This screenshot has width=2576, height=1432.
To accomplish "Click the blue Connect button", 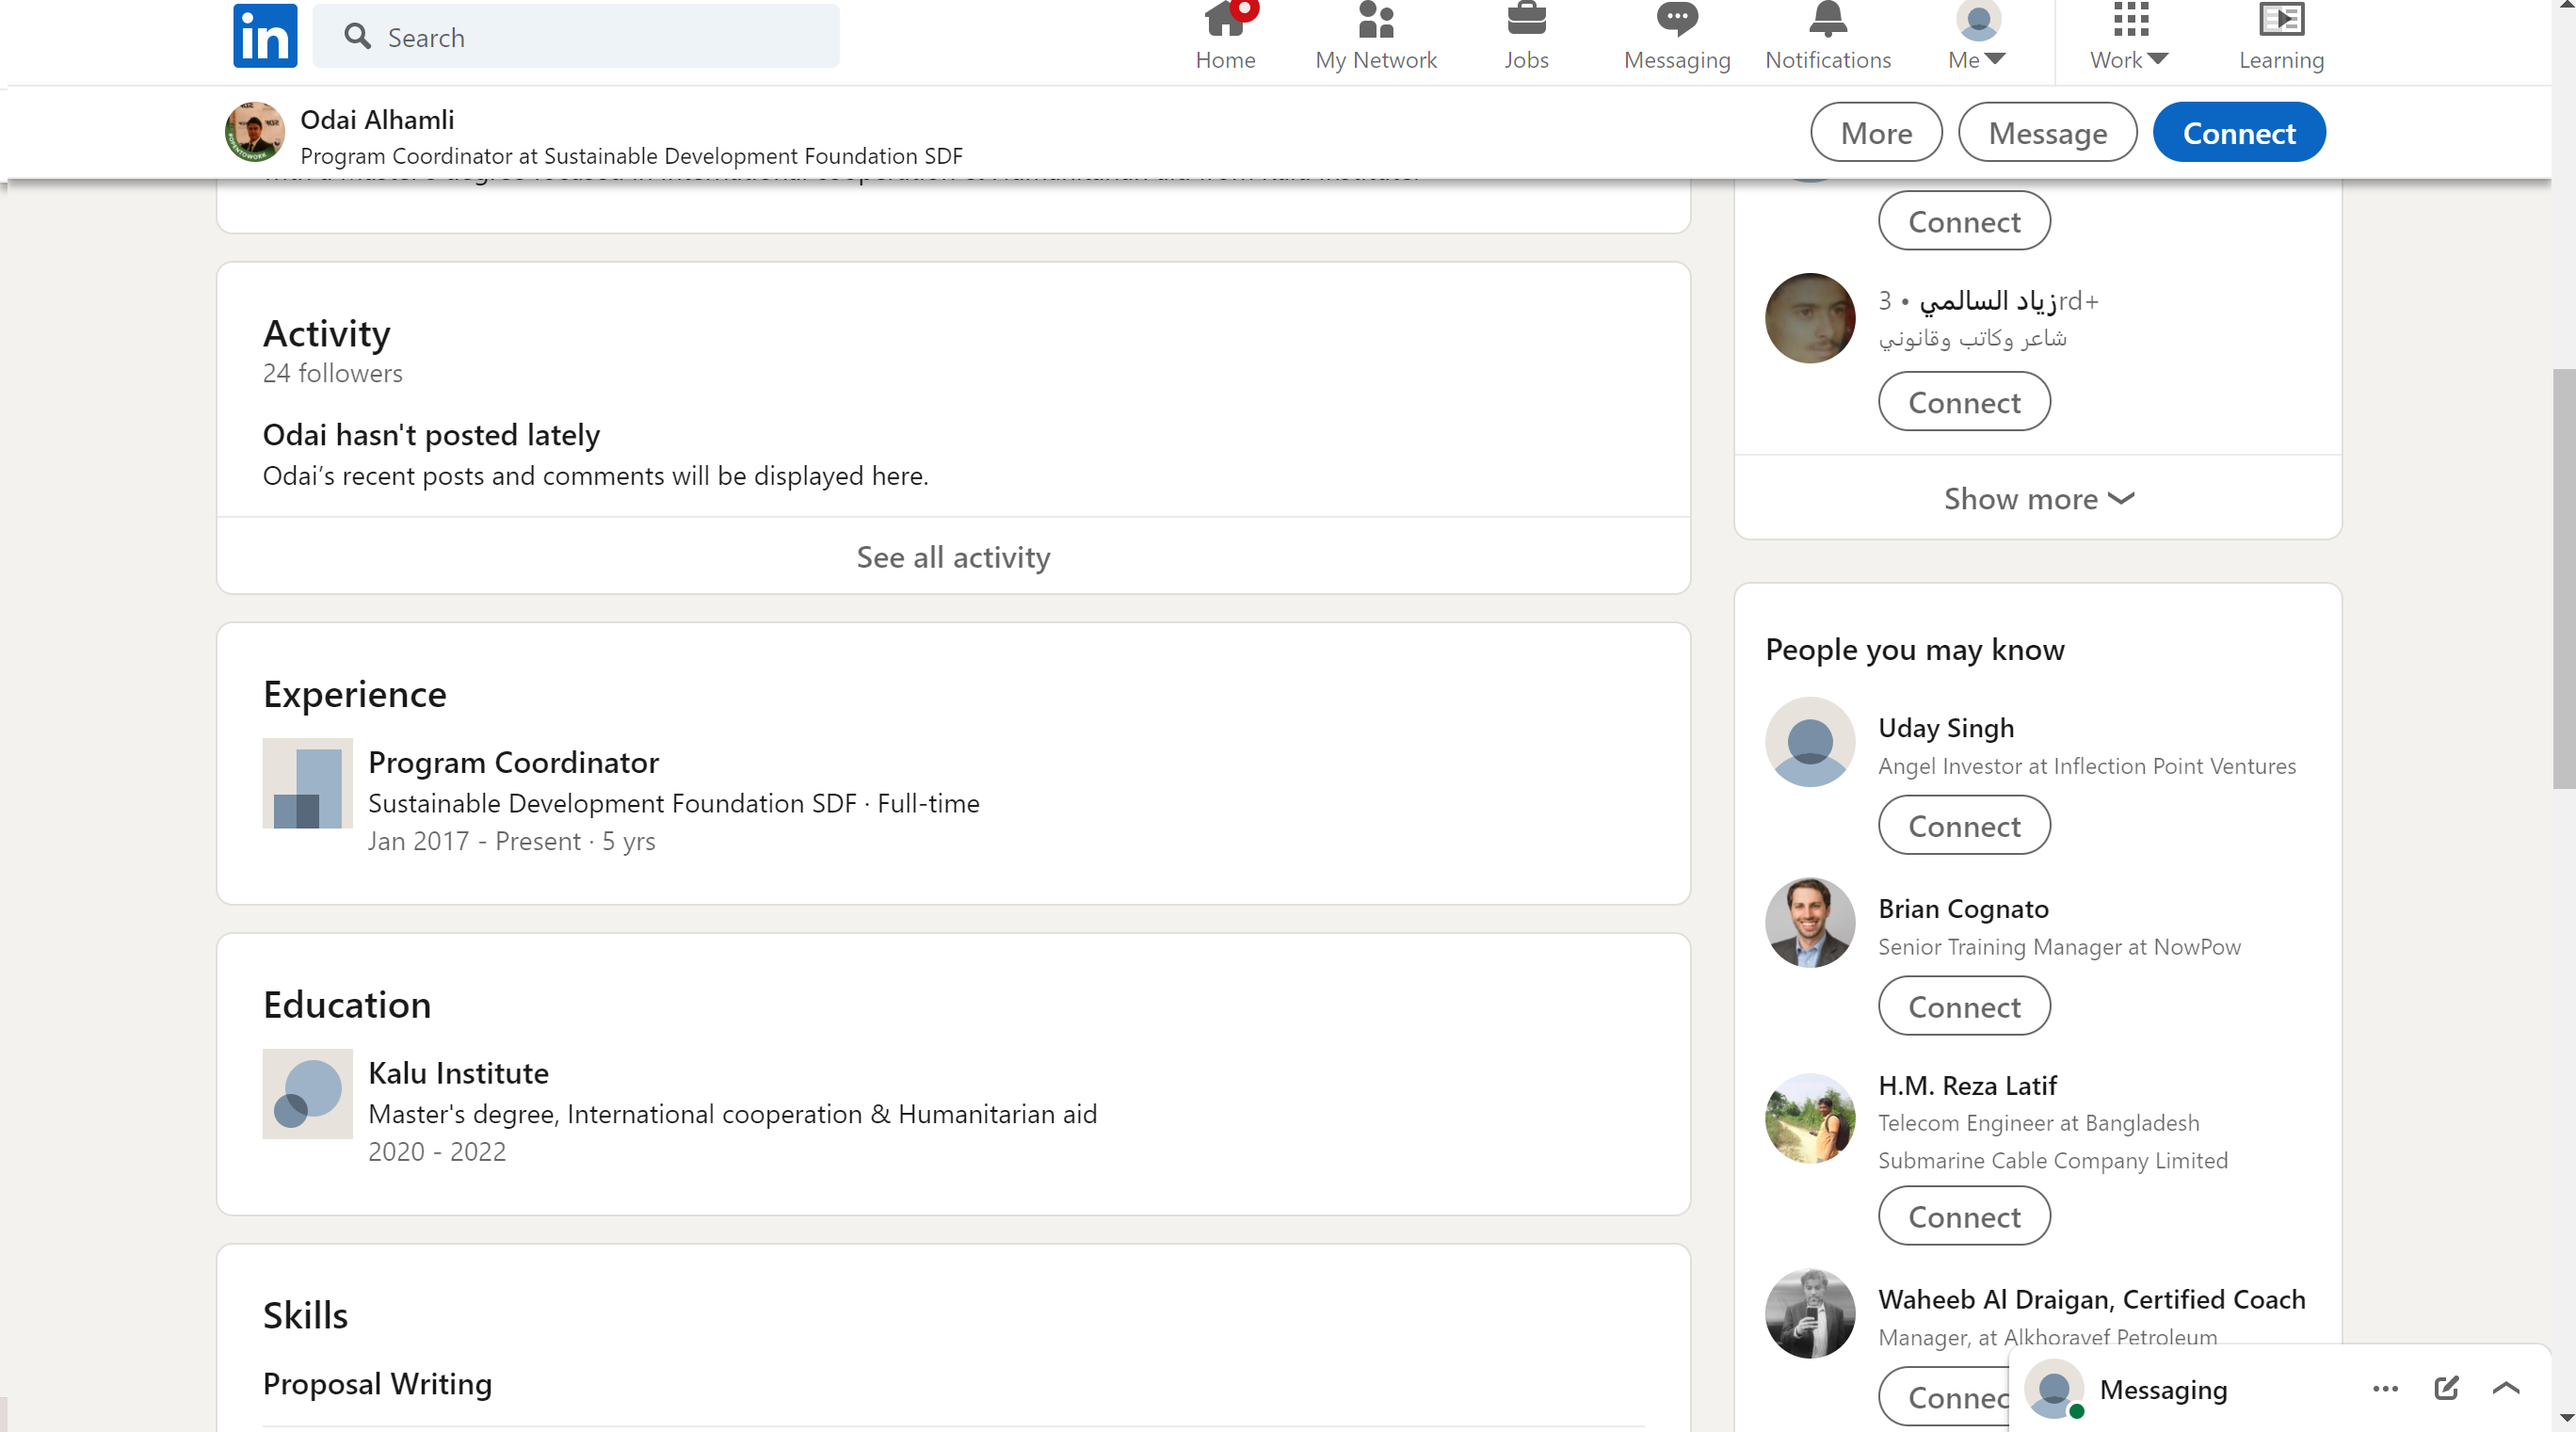I will tap(2238, 133).
